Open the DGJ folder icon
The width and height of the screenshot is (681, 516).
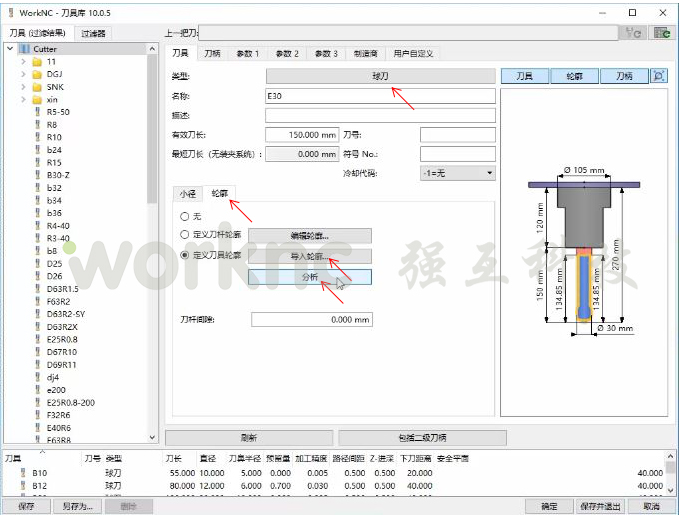[x=37, y=74]
